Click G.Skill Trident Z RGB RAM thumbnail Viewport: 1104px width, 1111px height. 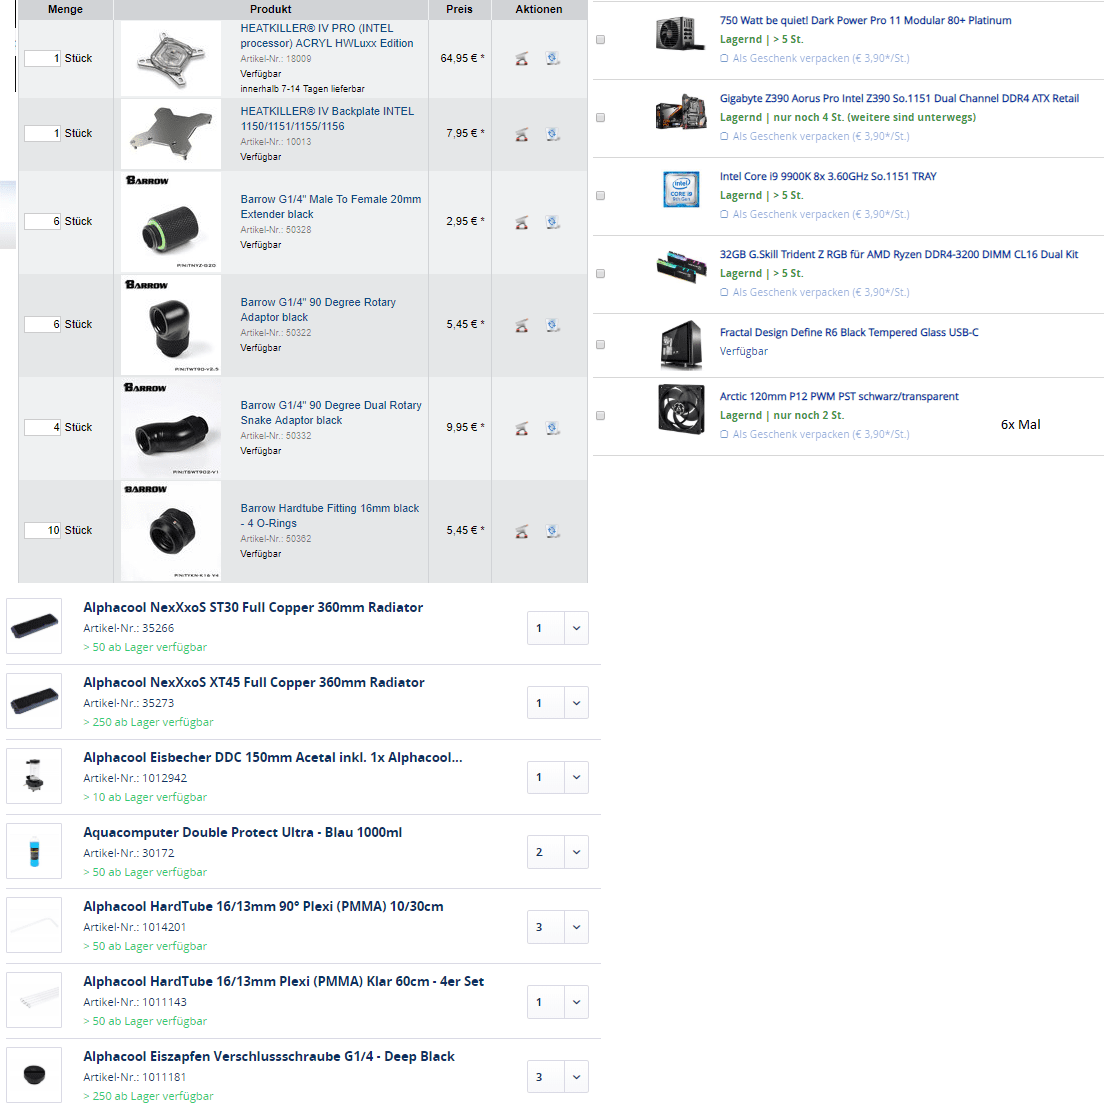click(x=681, y=266)
